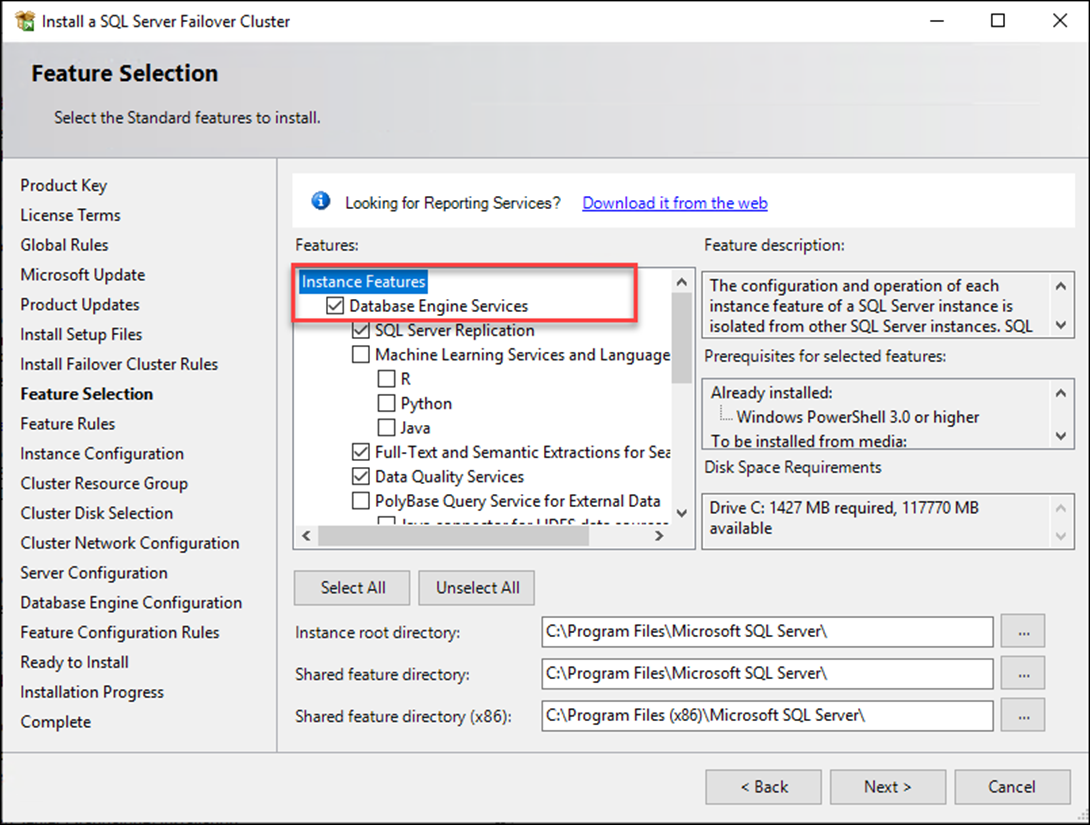Click the Drive C disk space requirement text

click(x=844, y=518)
